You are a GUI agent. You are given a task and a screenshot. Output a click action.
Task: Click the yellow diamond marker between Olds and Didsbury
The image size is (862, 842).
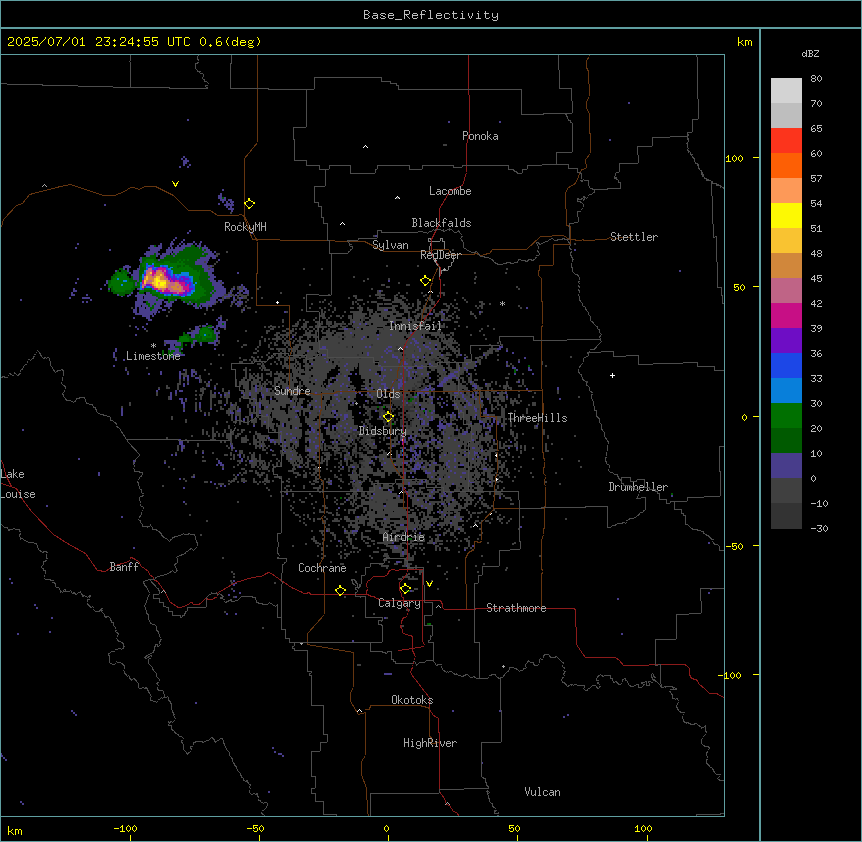(389, 417)
